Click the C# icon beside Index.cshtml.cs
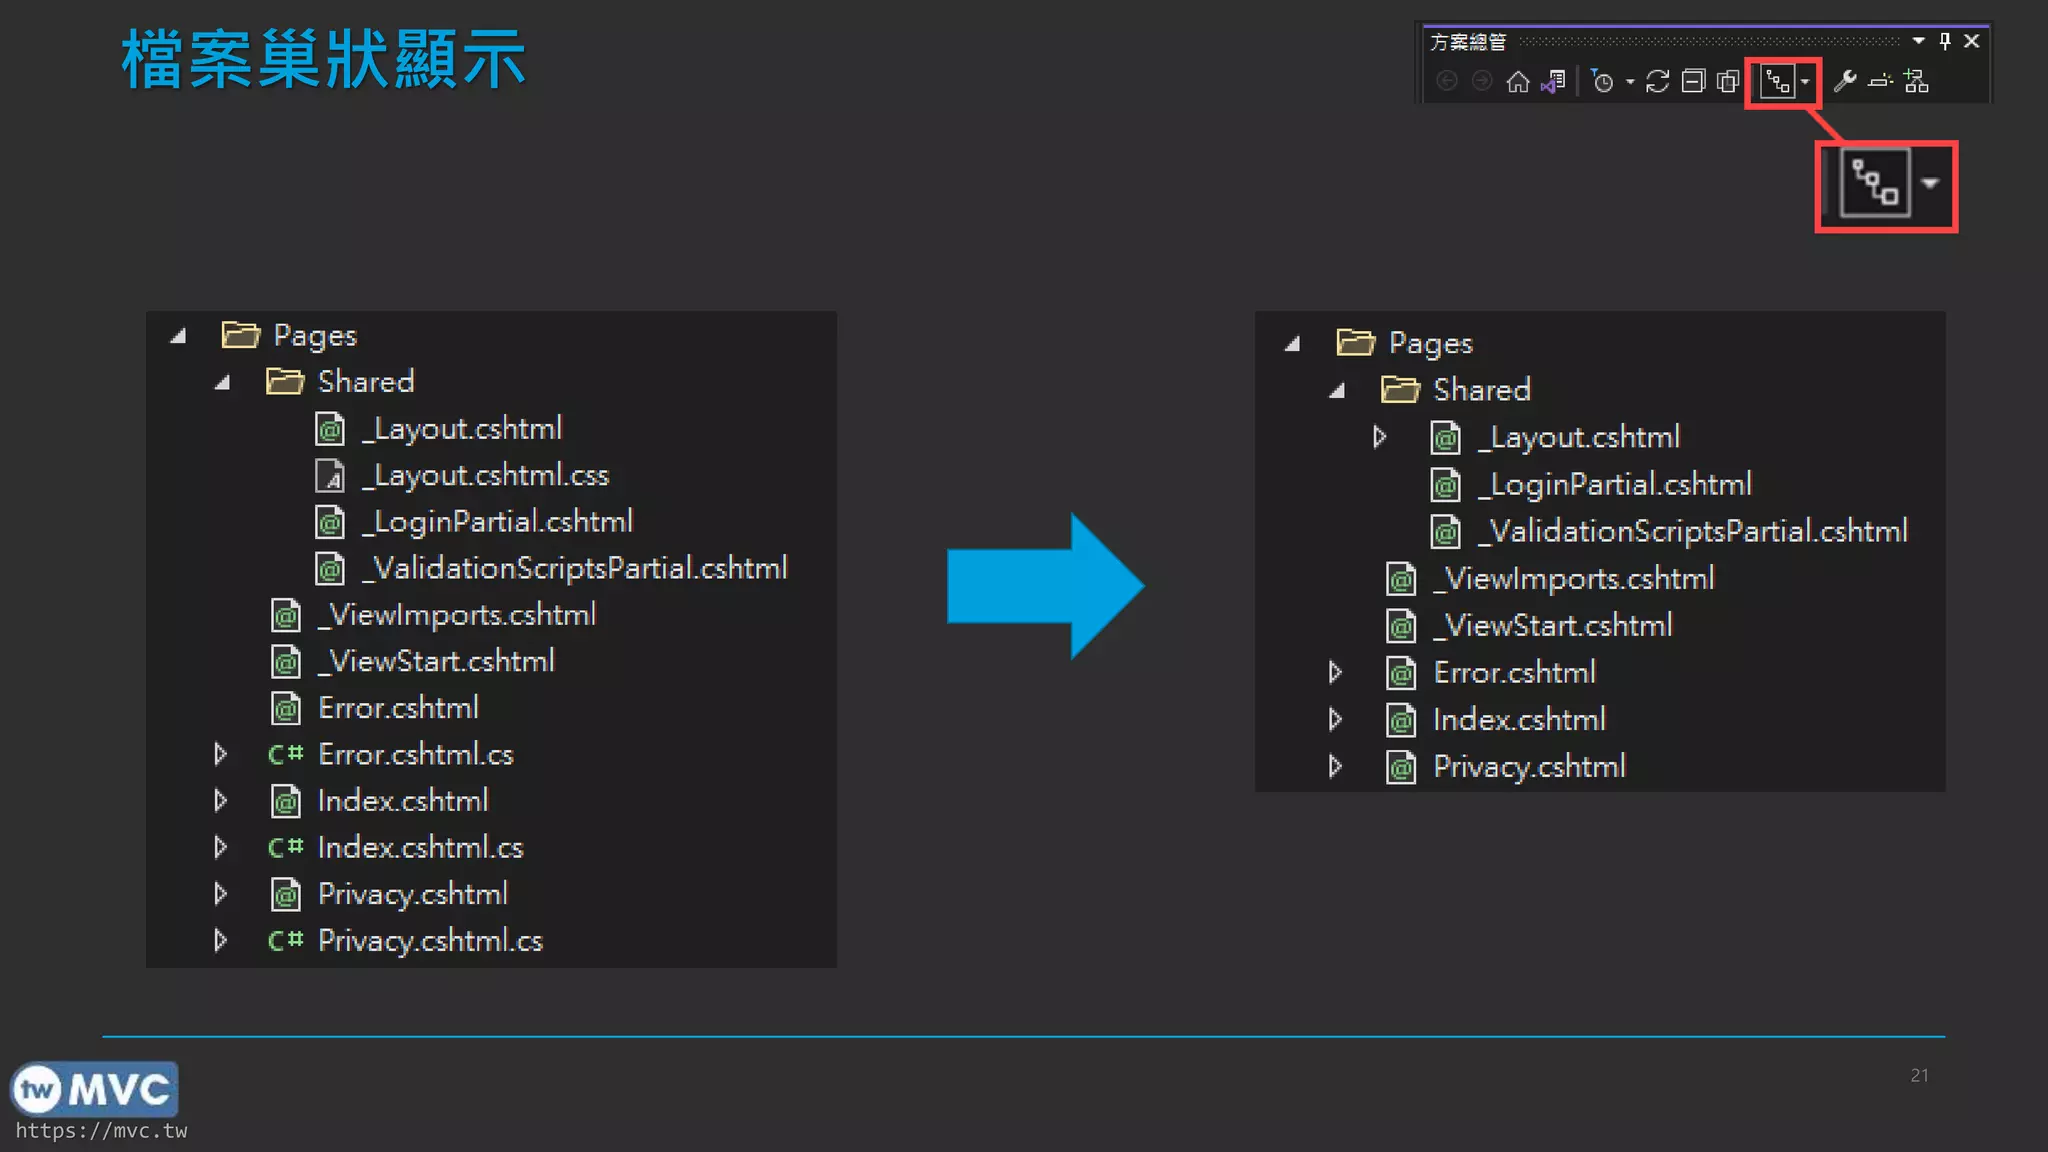 285,847
